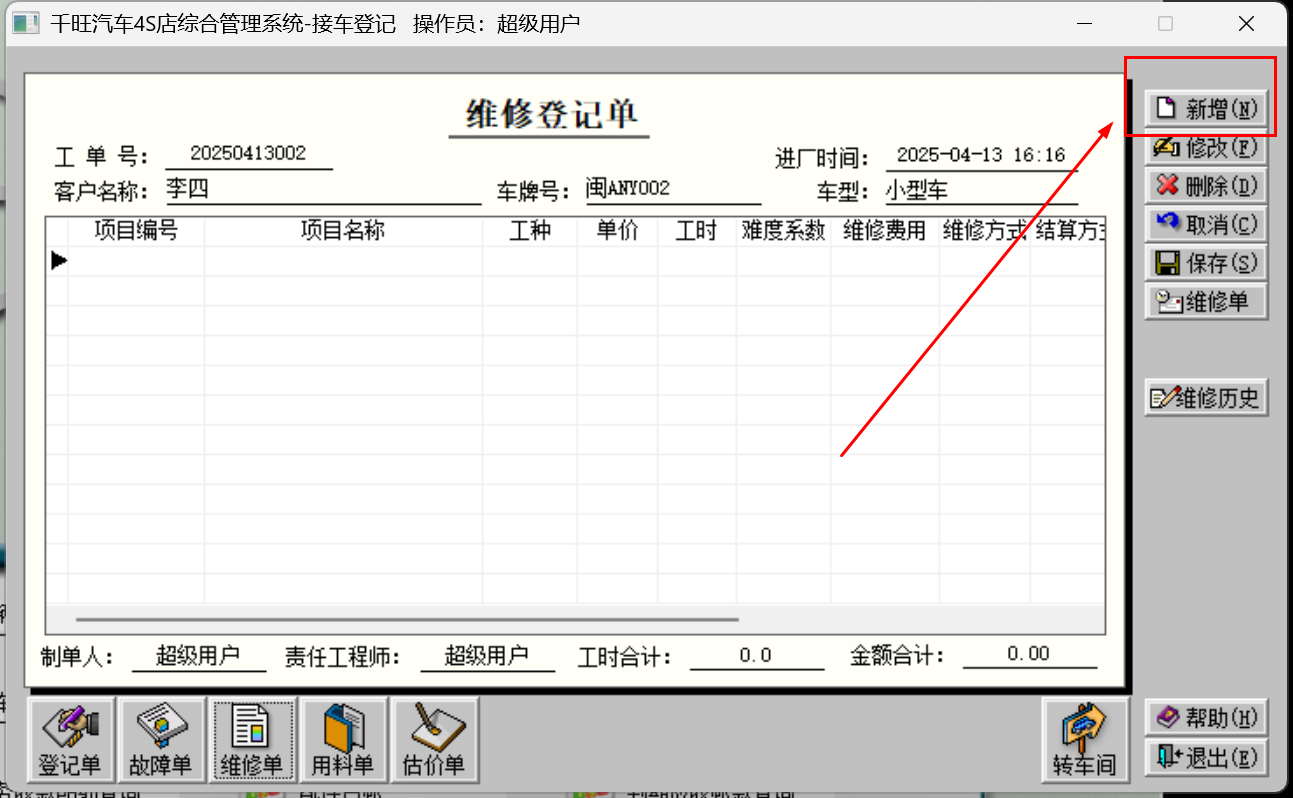The image size is (1293, 798).
Task: Switch to the 登记单 tab
Action: point(70,740)
